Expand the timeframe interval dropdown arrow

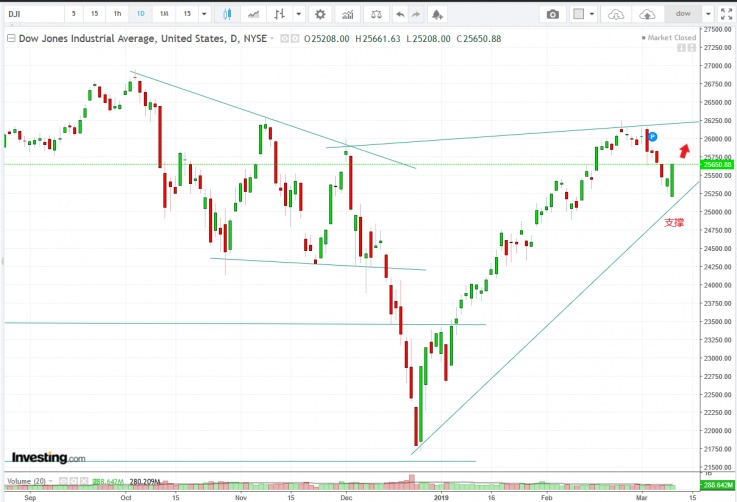click(x=204, y=14)
